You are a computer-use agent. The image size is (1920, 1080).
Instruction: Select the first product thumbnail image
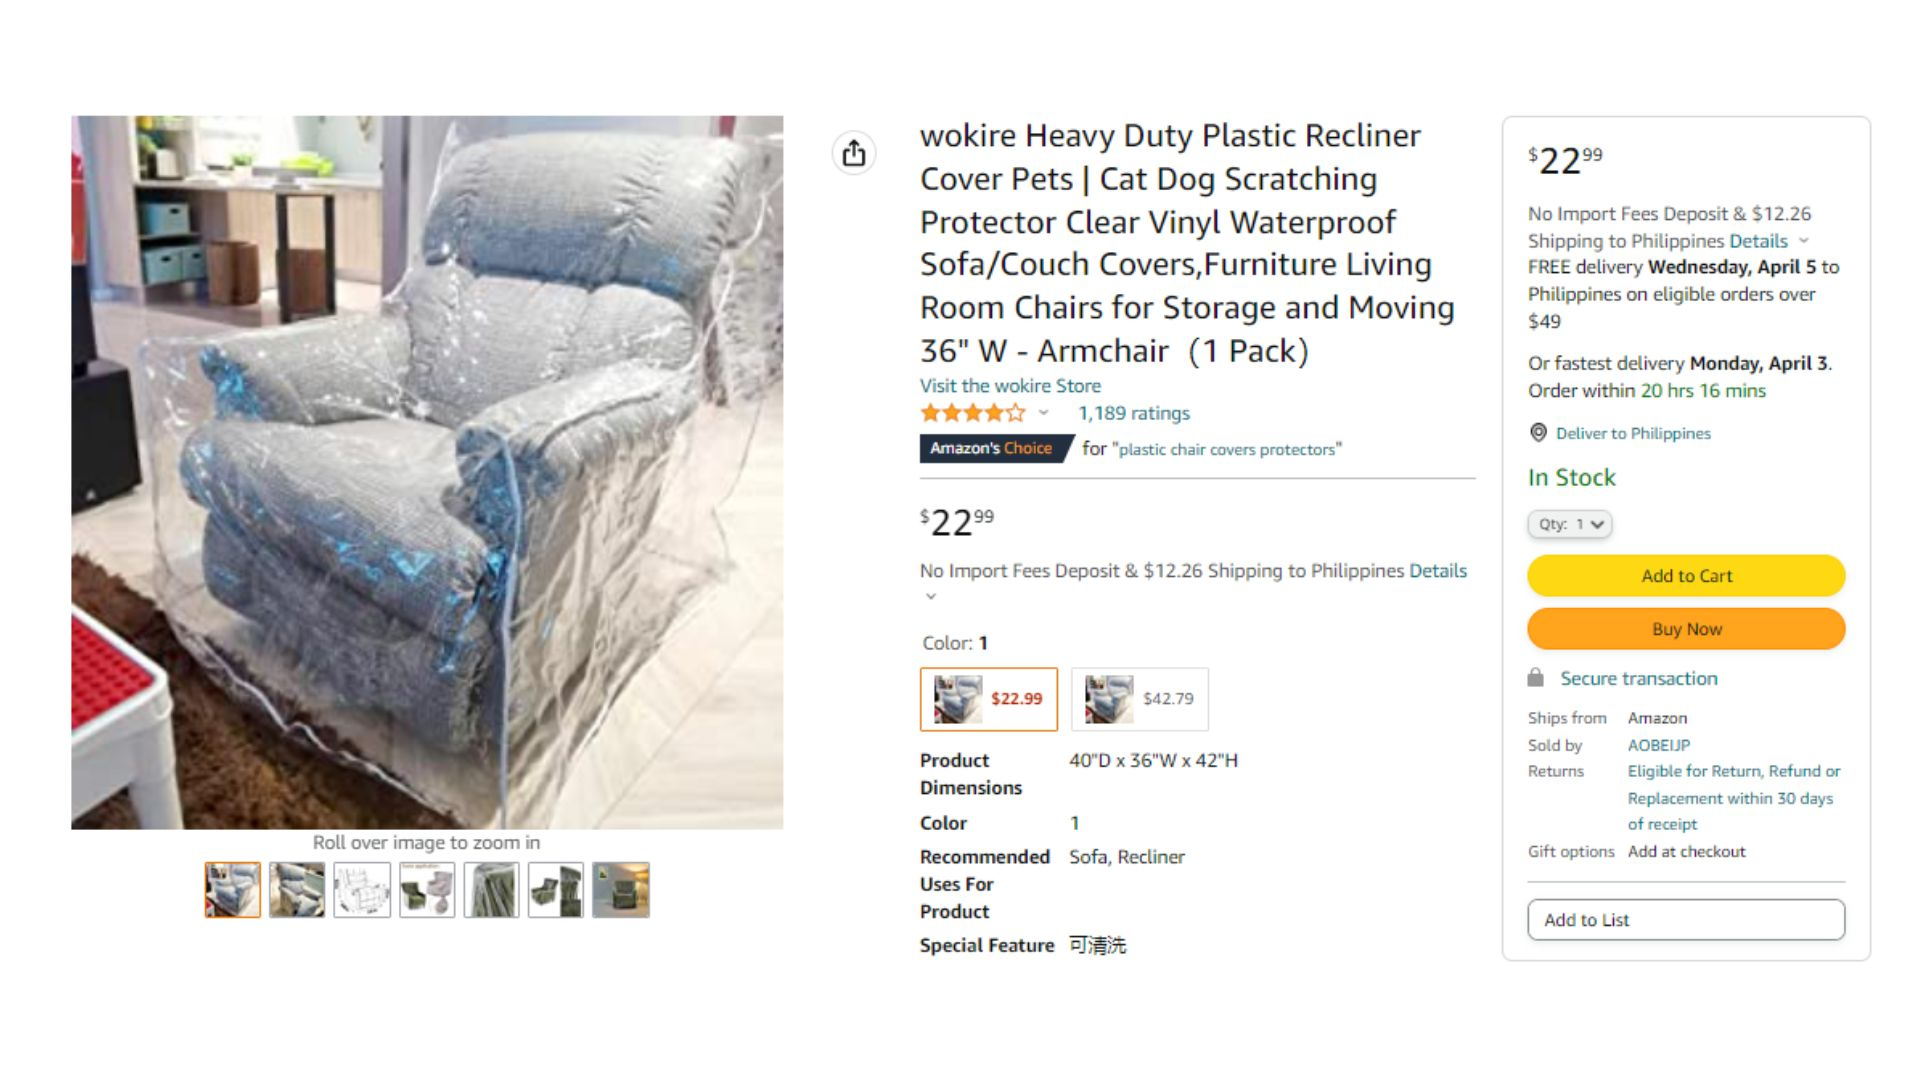click(x=233, y=890)
